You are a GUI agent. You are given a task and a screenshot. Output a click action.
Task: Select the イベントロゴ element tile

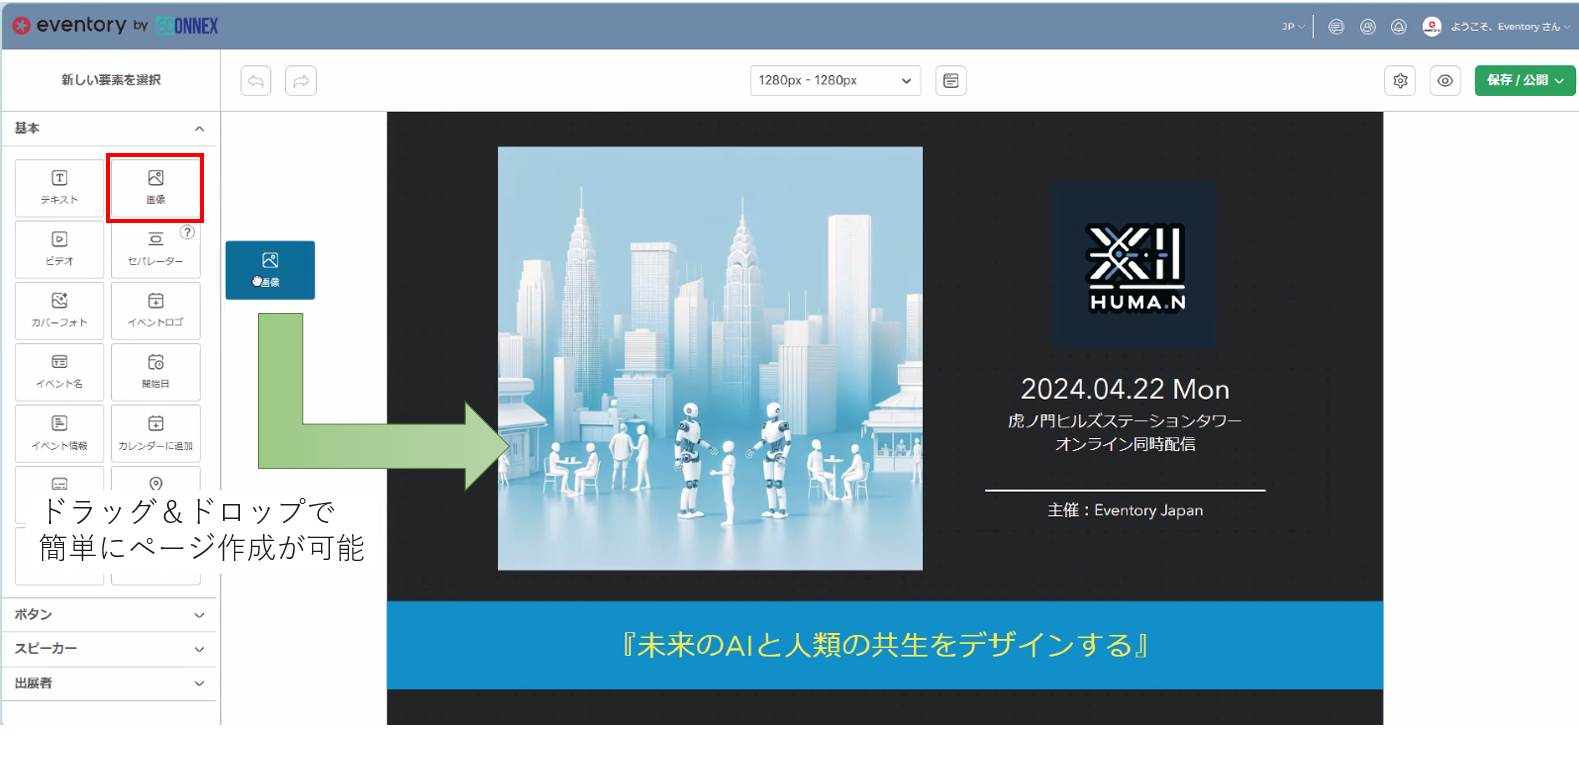pyautogui.click(x=155, y=310)
